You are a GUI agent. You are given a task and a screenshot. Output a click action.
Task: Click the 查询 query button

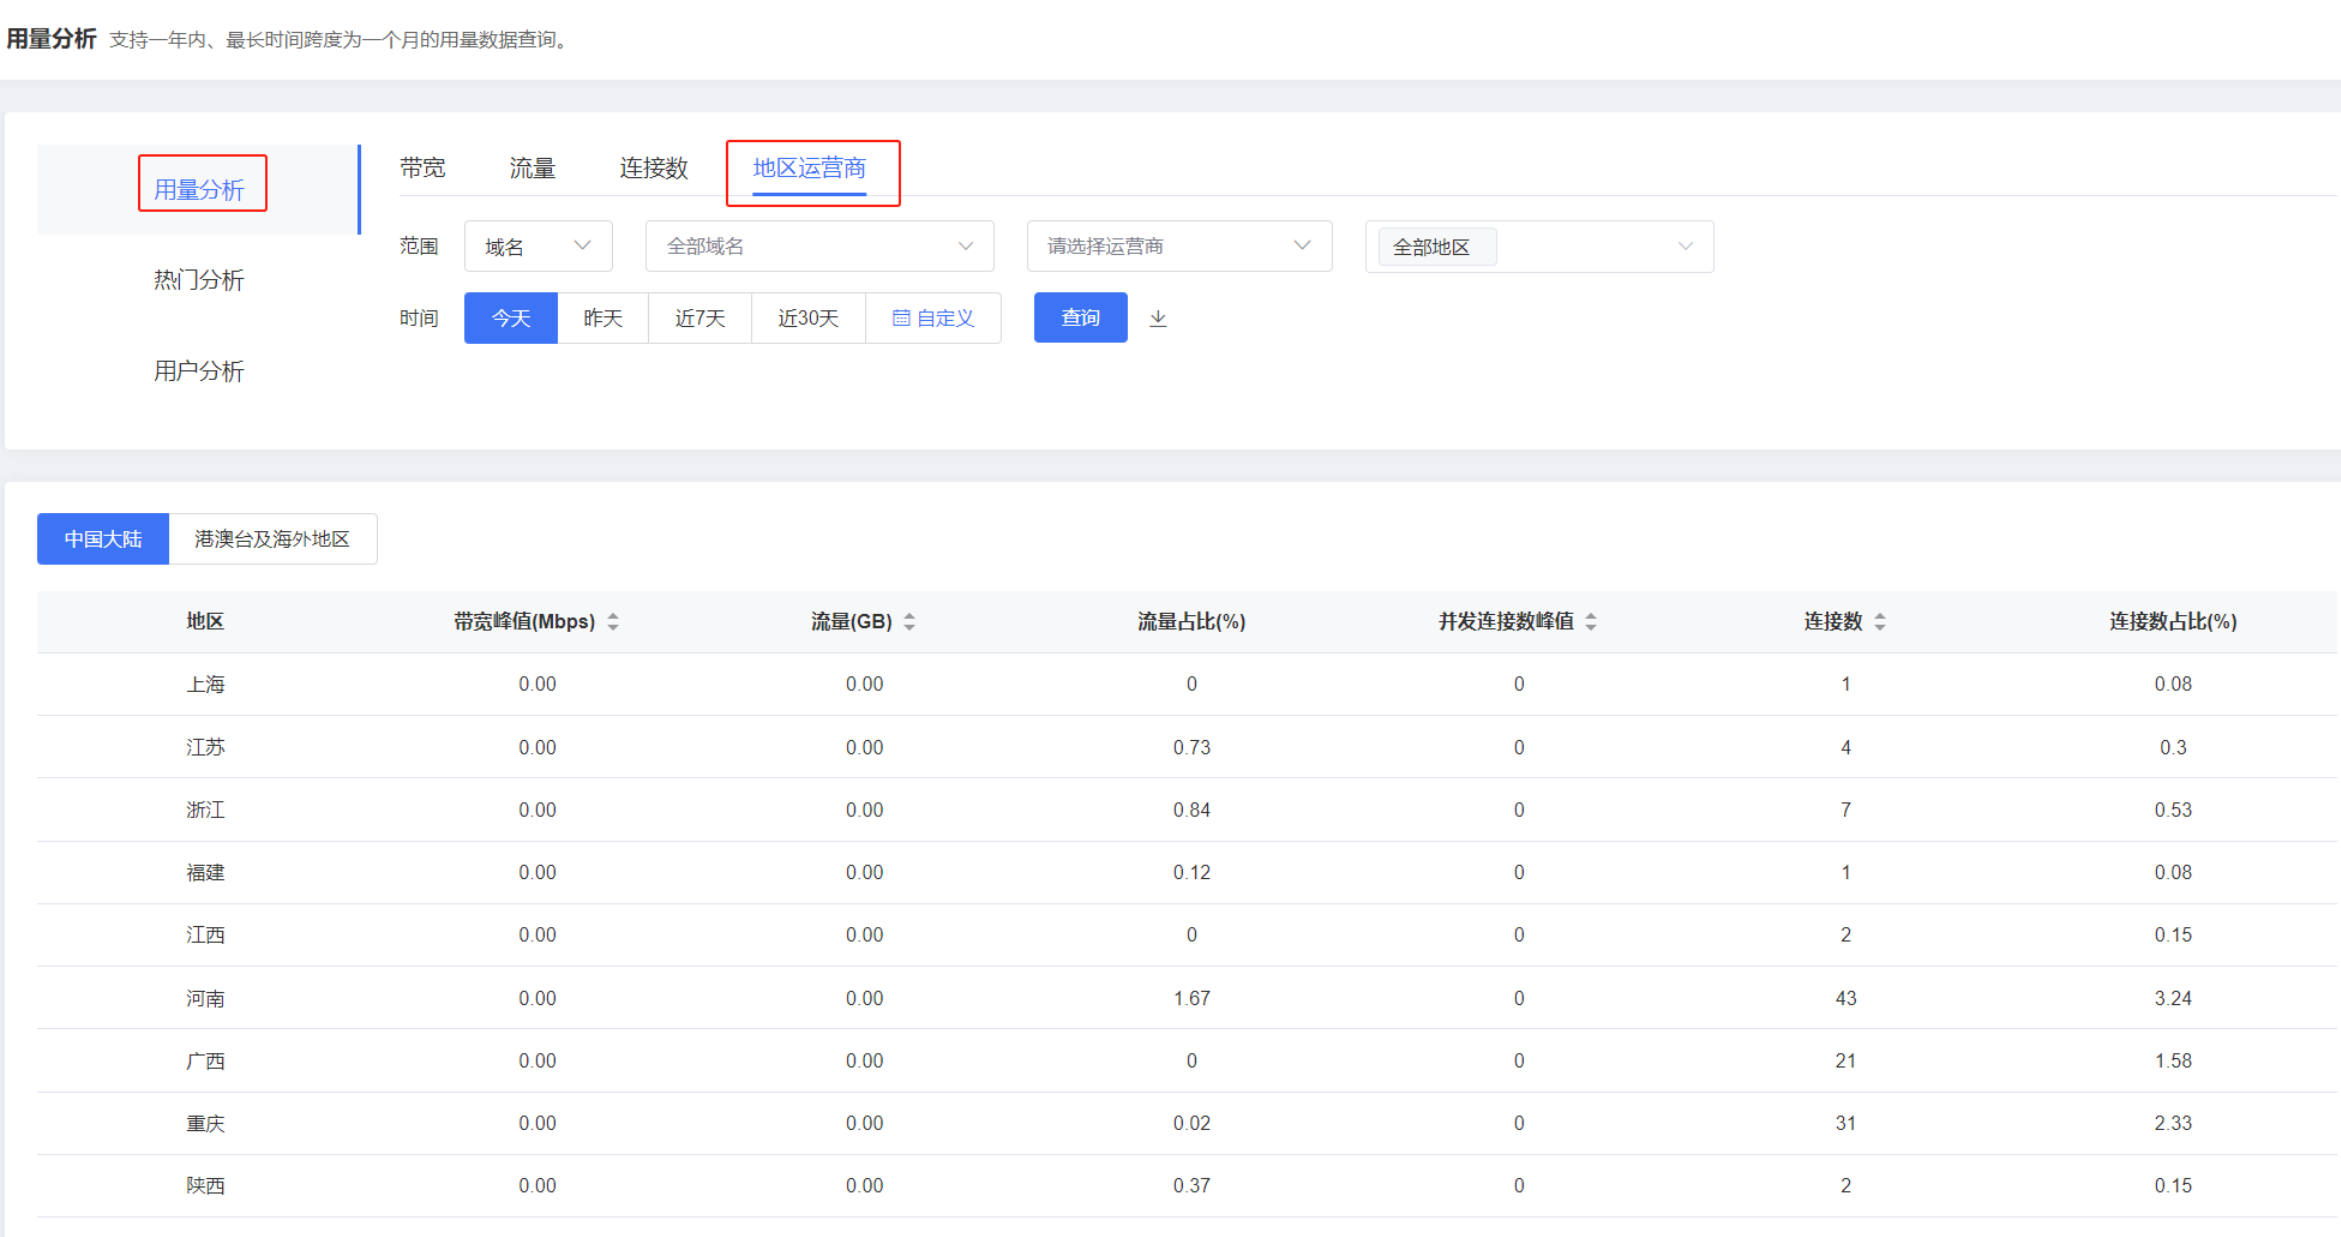(1080, 317)
